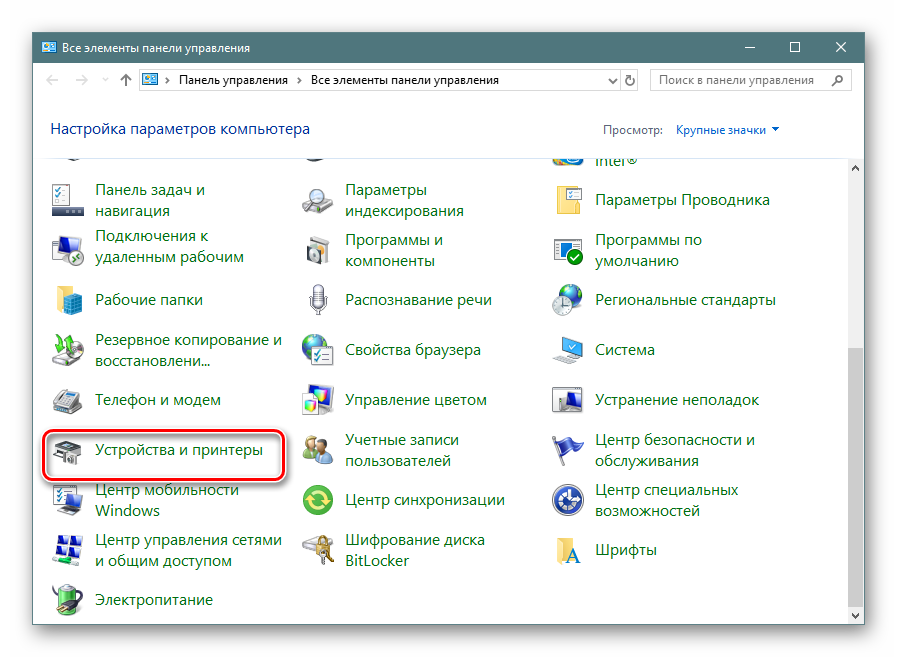Select Все элементы панели управления breadcrumb
The image size is (897, 657).
[x=404, y=80]
